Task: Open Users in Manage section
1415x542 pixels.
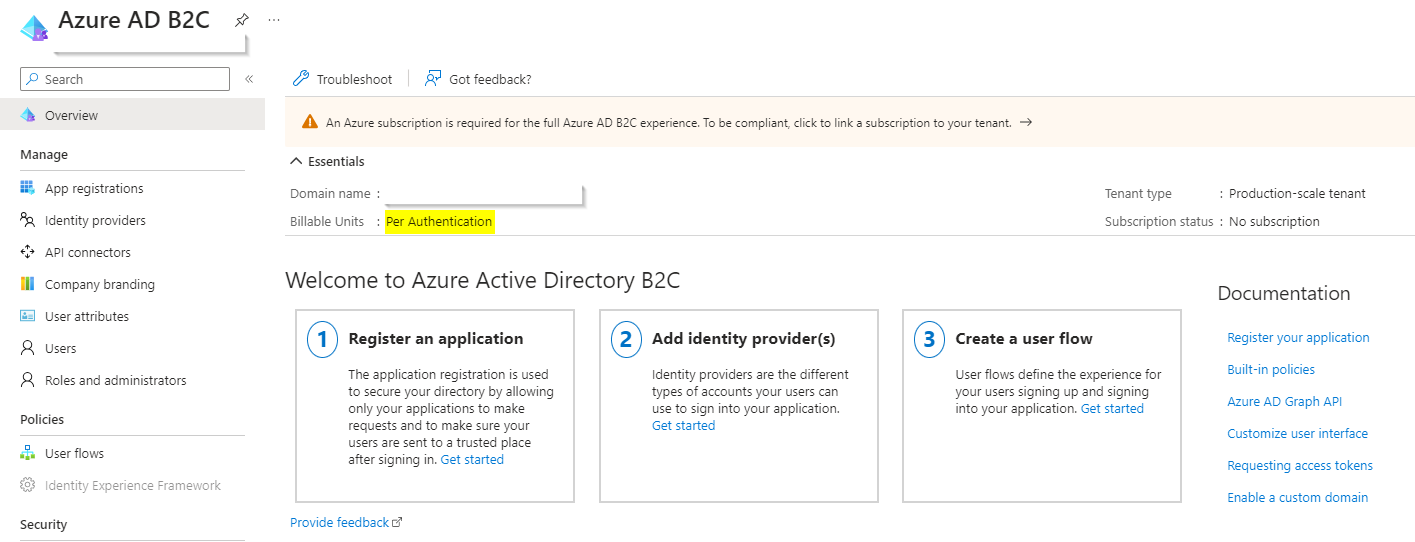Action: coord(61,348)
